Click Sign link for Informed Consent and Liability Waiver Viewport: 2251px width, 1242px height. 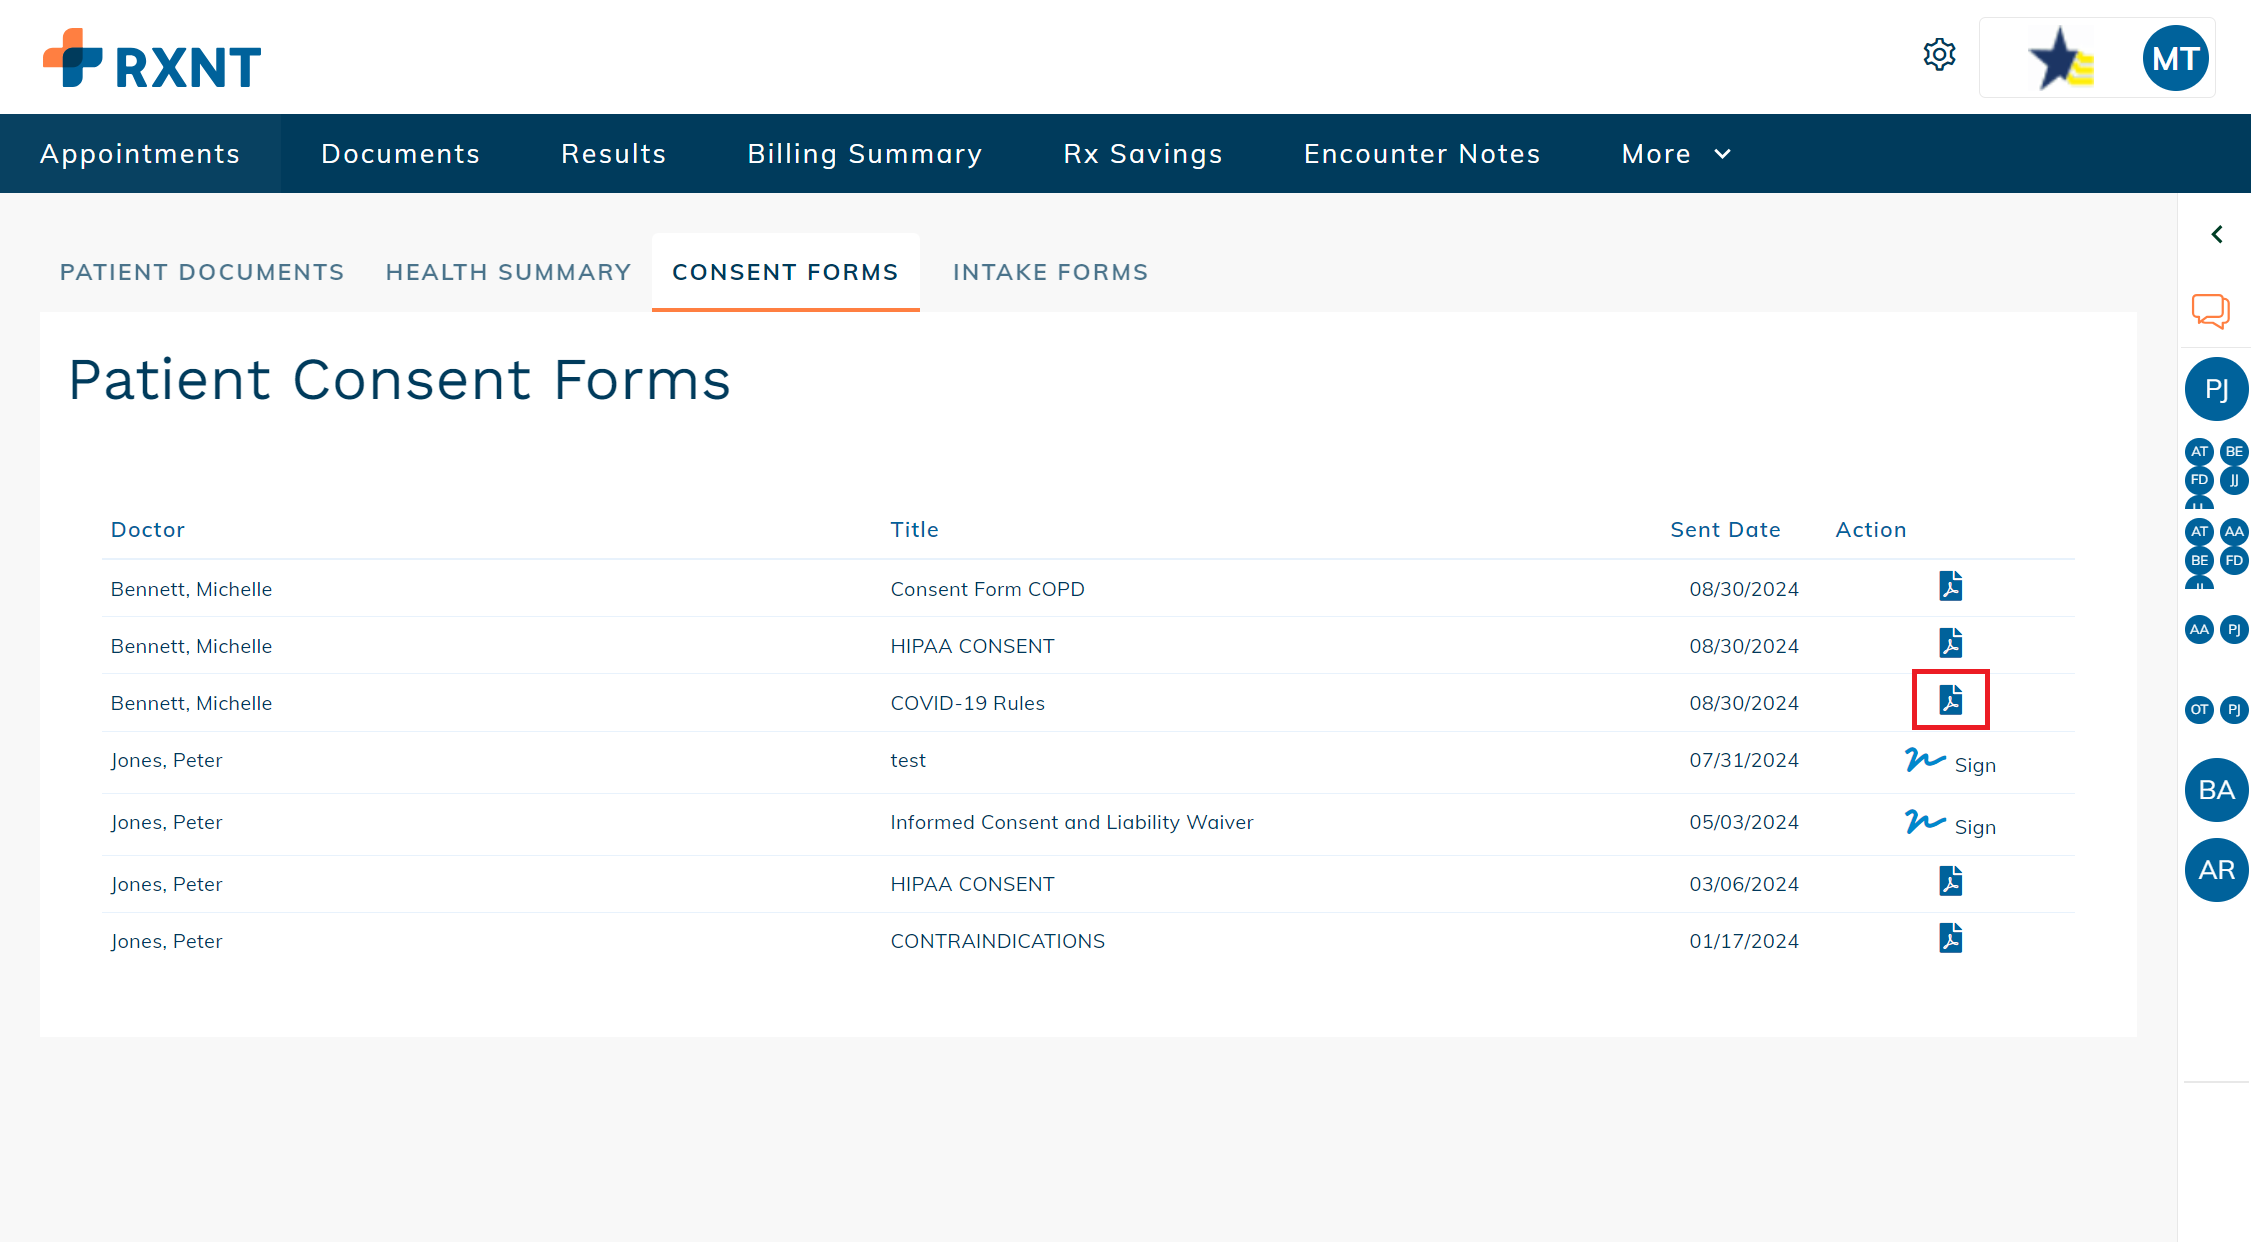click(1975, 827)
